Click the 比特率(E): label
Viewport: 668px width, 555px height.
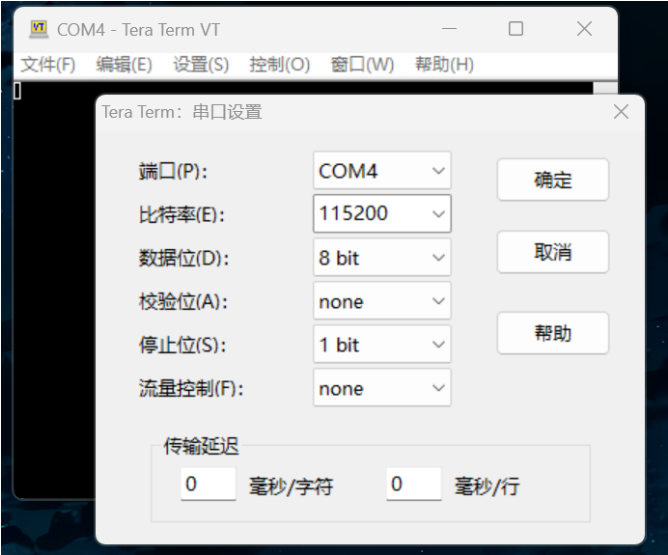[181, 214]
